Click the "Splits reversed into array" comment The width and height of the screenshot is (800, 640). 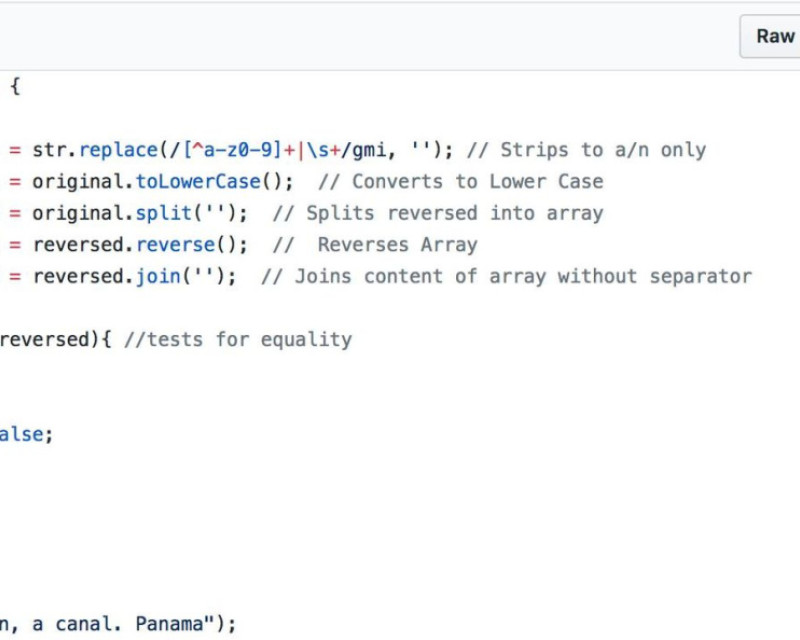tap(438, 213)
